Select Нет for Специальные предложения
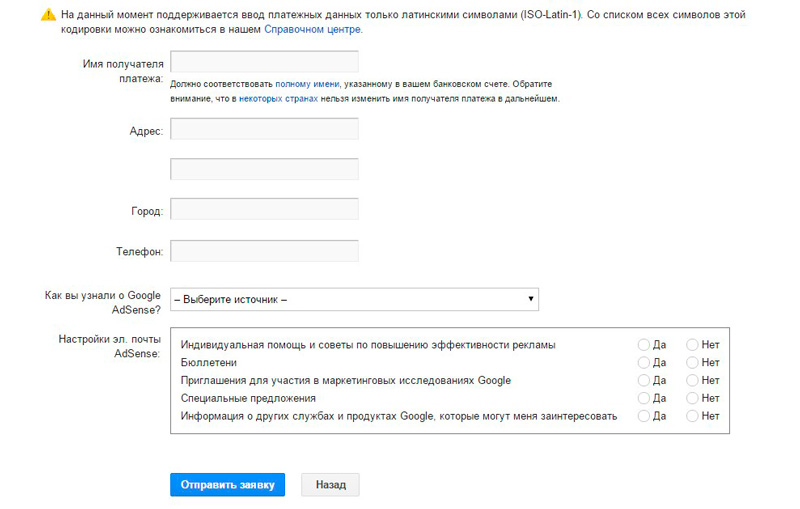The image size is (800, 509). [x=693, y=398]
